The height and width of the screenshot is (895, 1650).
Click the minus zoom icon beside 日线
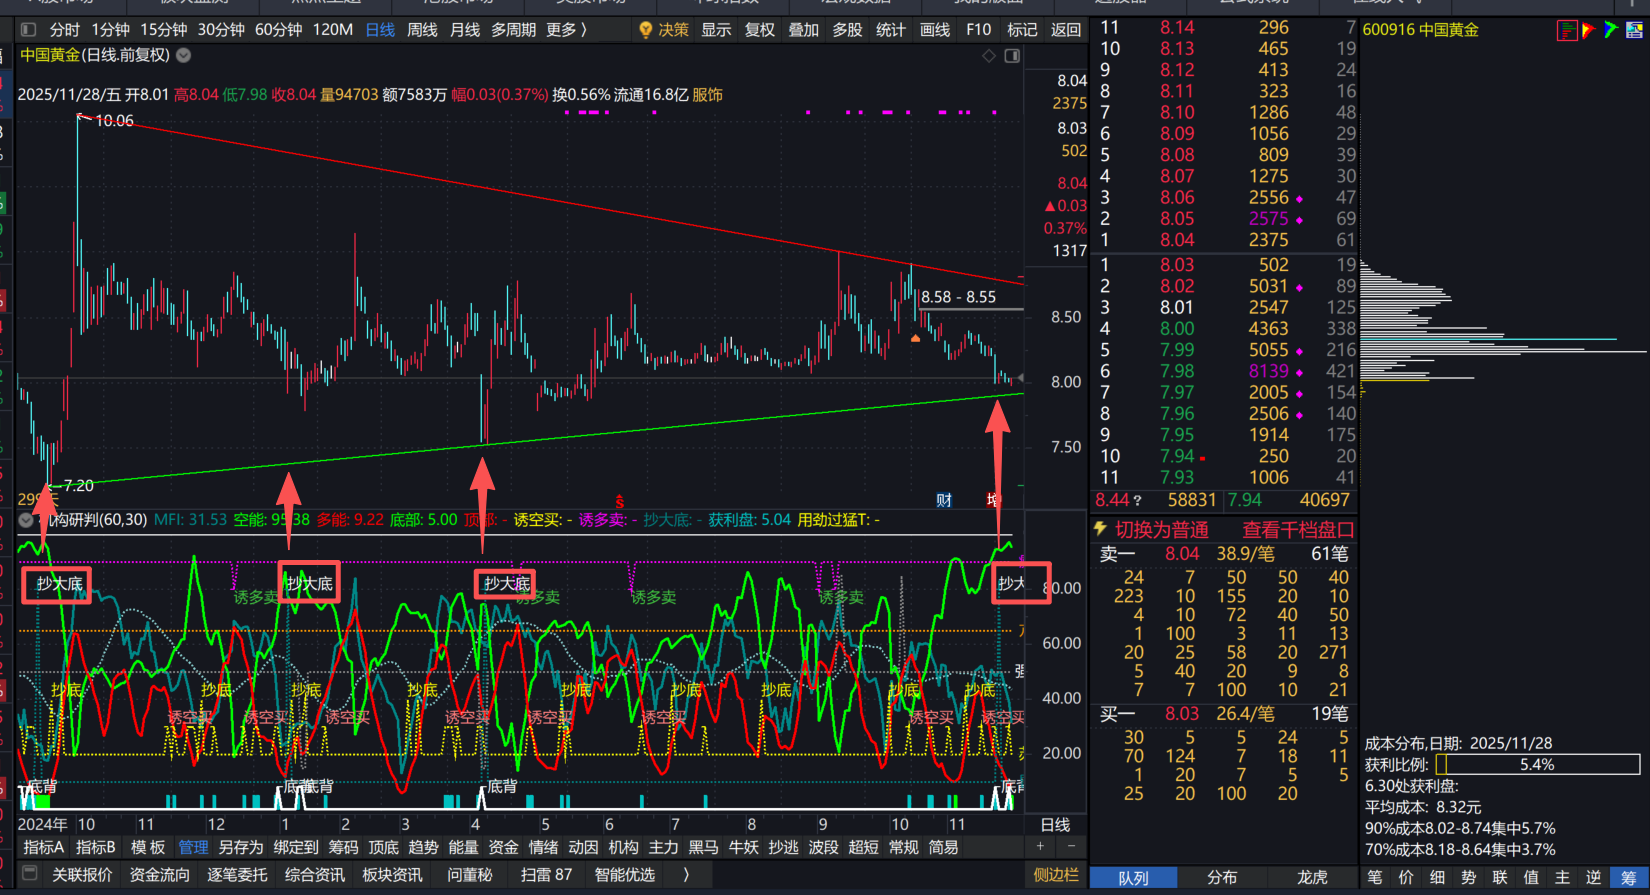(1071, 846)
